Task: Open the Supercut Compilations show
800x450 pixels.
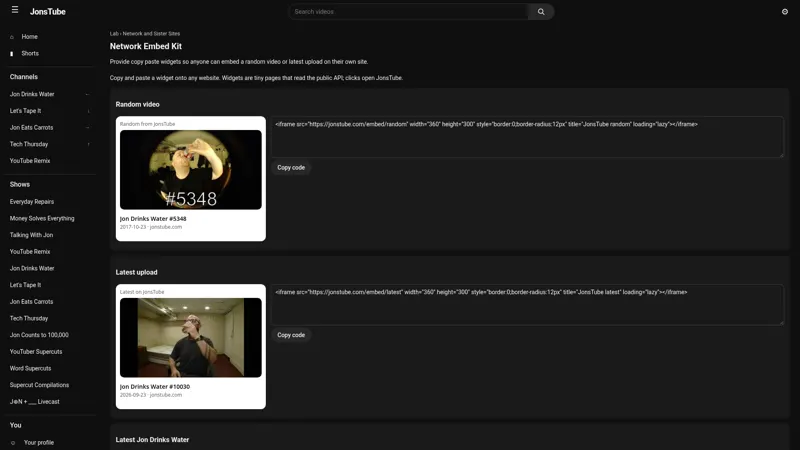Action: (39, 385)
